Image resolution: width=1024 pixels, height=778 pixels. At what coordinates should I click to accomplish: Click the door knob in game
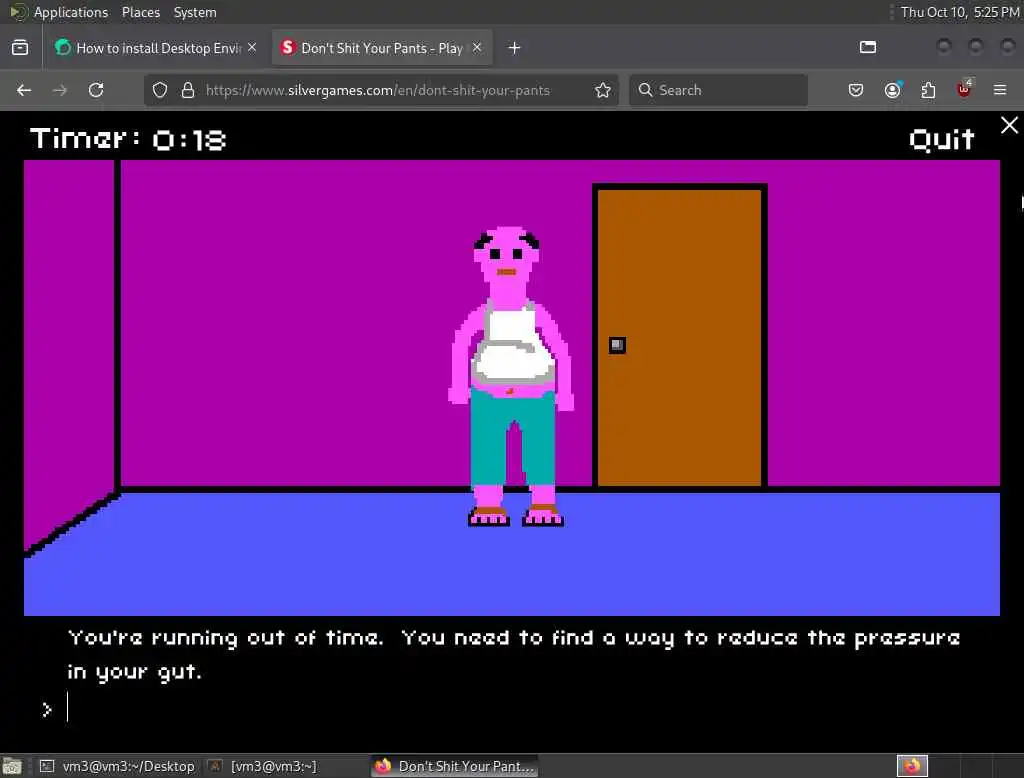(617, 345)
